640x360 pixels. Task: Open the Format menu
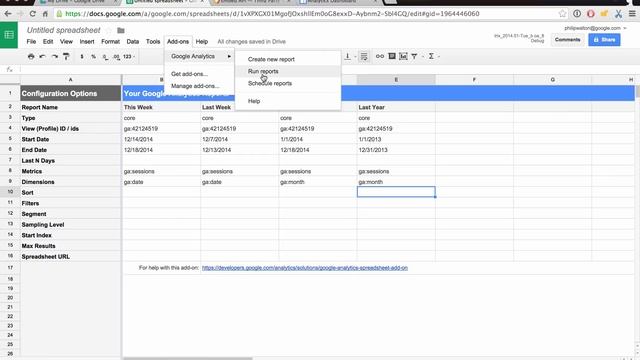111,42
